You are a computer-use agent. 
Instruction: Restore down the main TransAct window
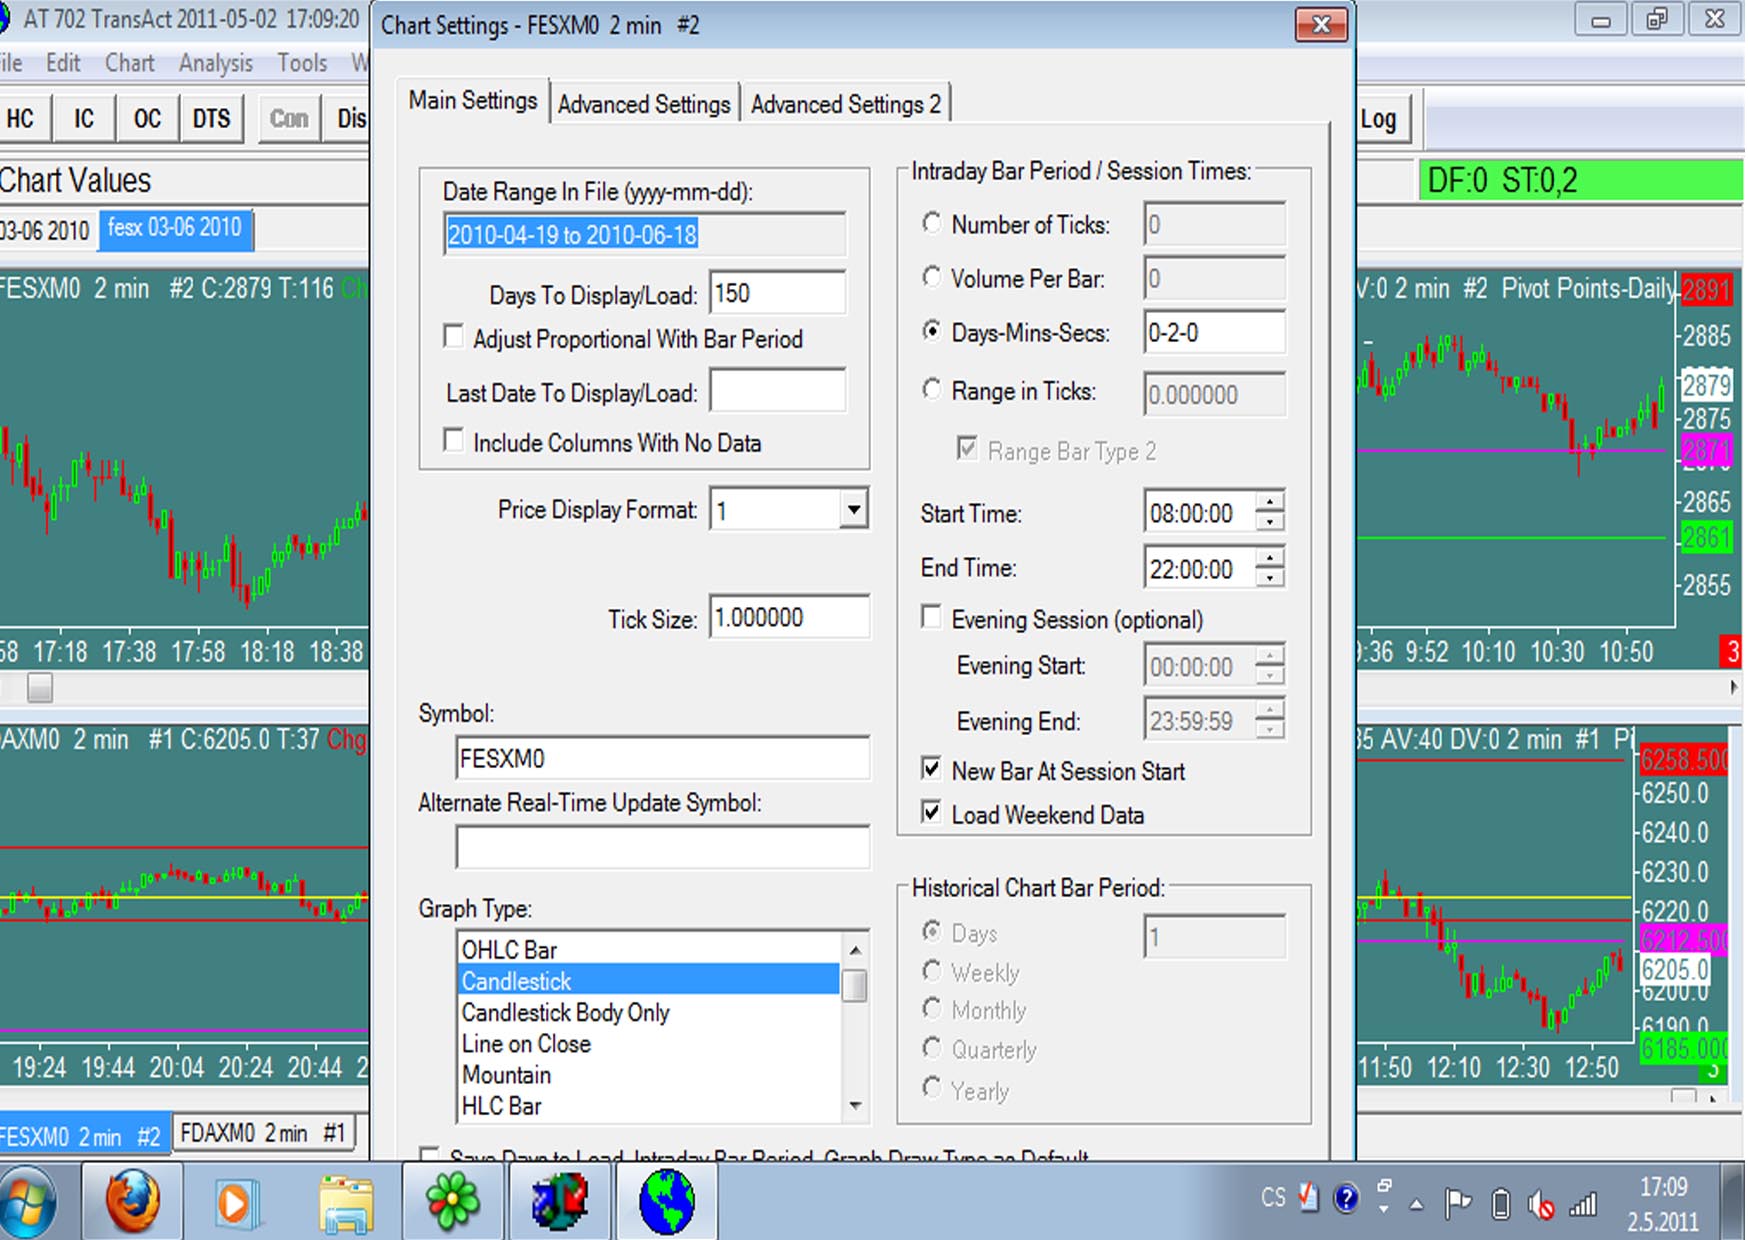(x=1656, y=19)
